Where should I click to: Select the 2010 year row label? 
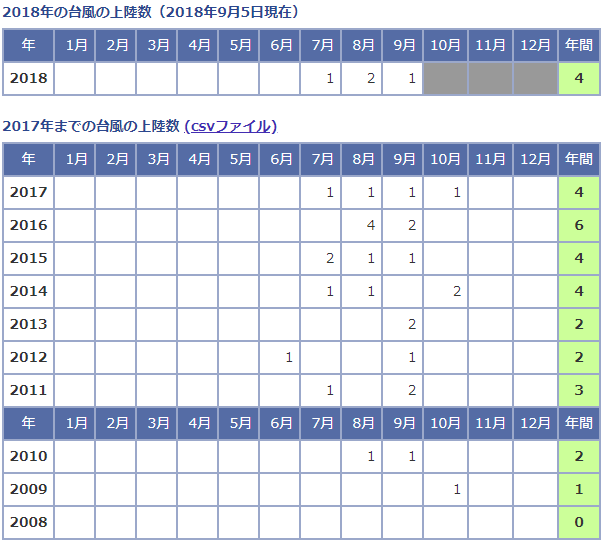(x=29, y=456)
